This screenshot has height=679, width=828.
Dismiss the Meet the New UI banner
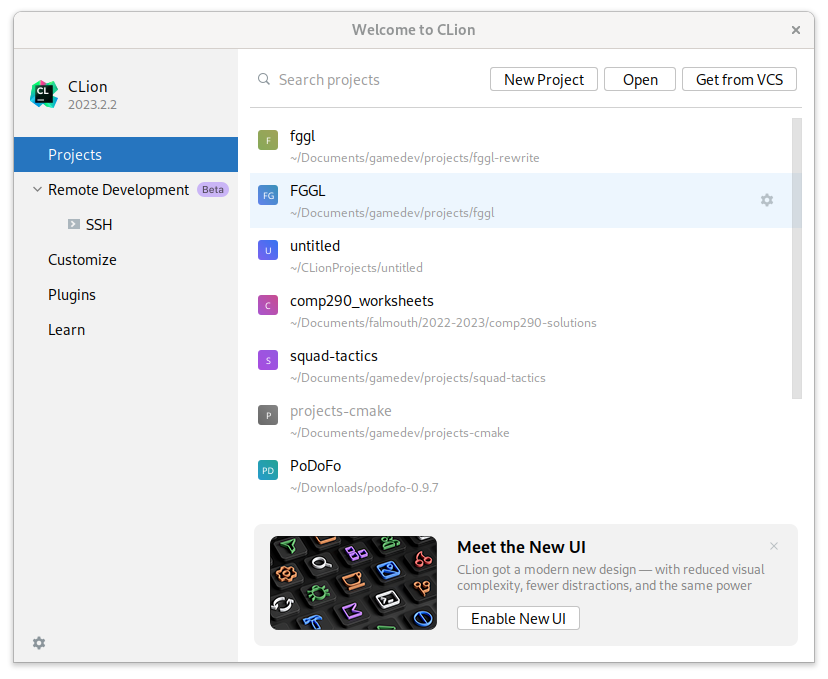coord(774,546)
